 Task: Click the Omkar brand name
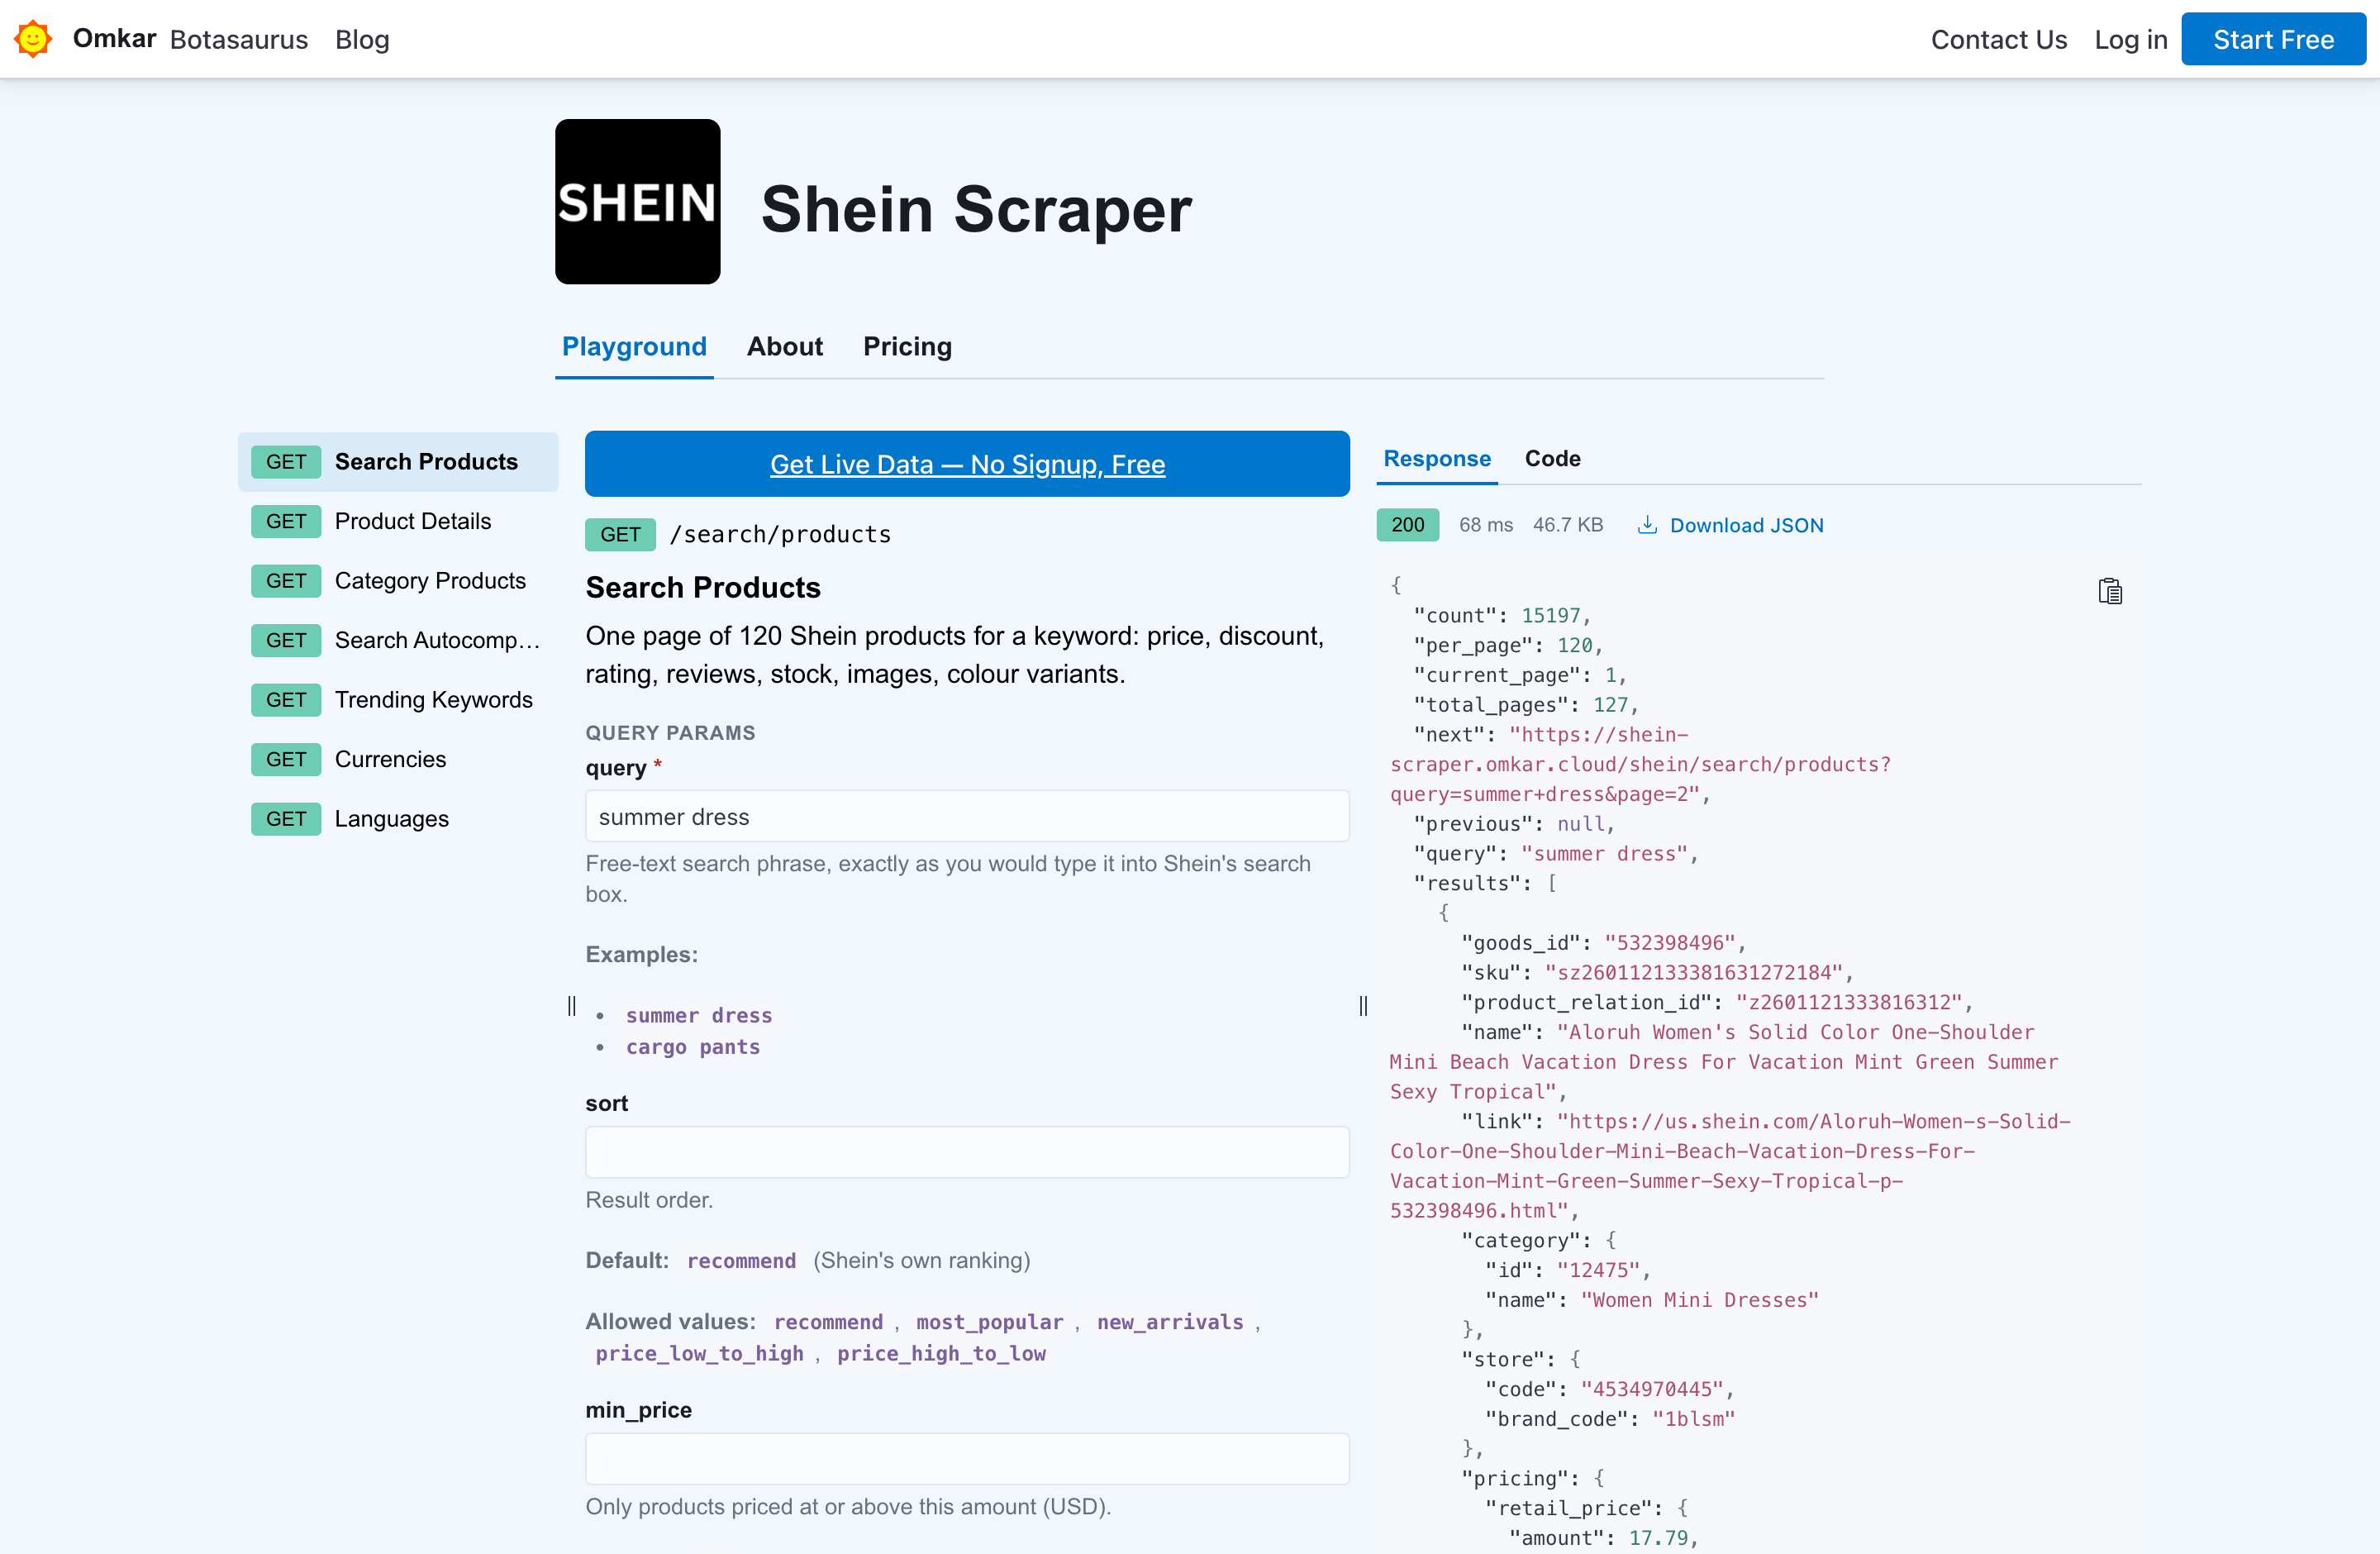coord(115,39)
